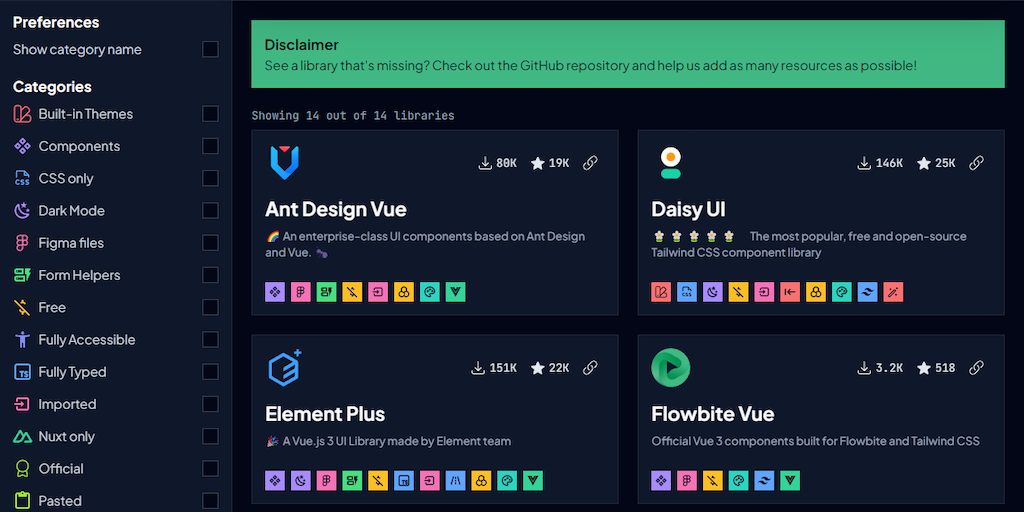This screenshot has height=512, width=1024.
Task: Check the Figma files filter box
Action: tap(210, 243)
